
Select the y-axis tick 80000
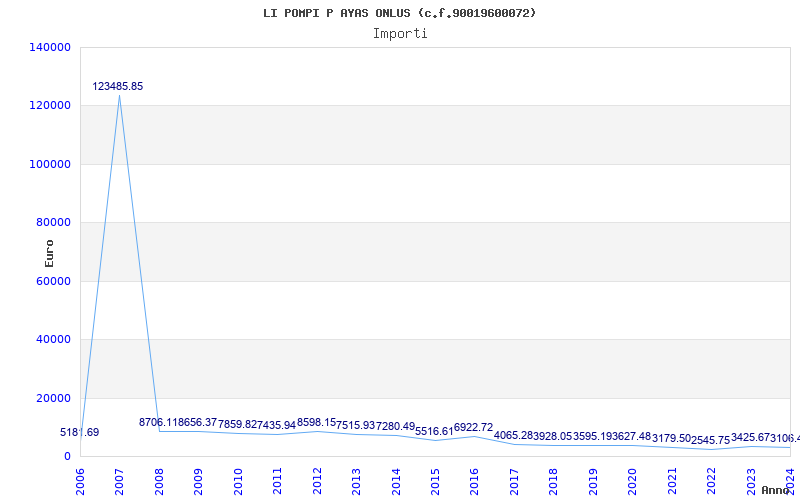pos(53,222)
